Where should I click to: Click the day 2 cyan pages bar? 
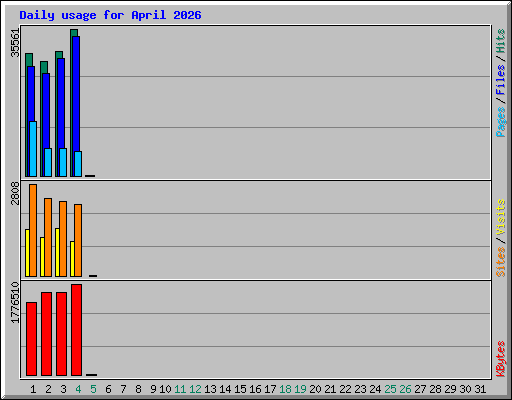point(48,162)
